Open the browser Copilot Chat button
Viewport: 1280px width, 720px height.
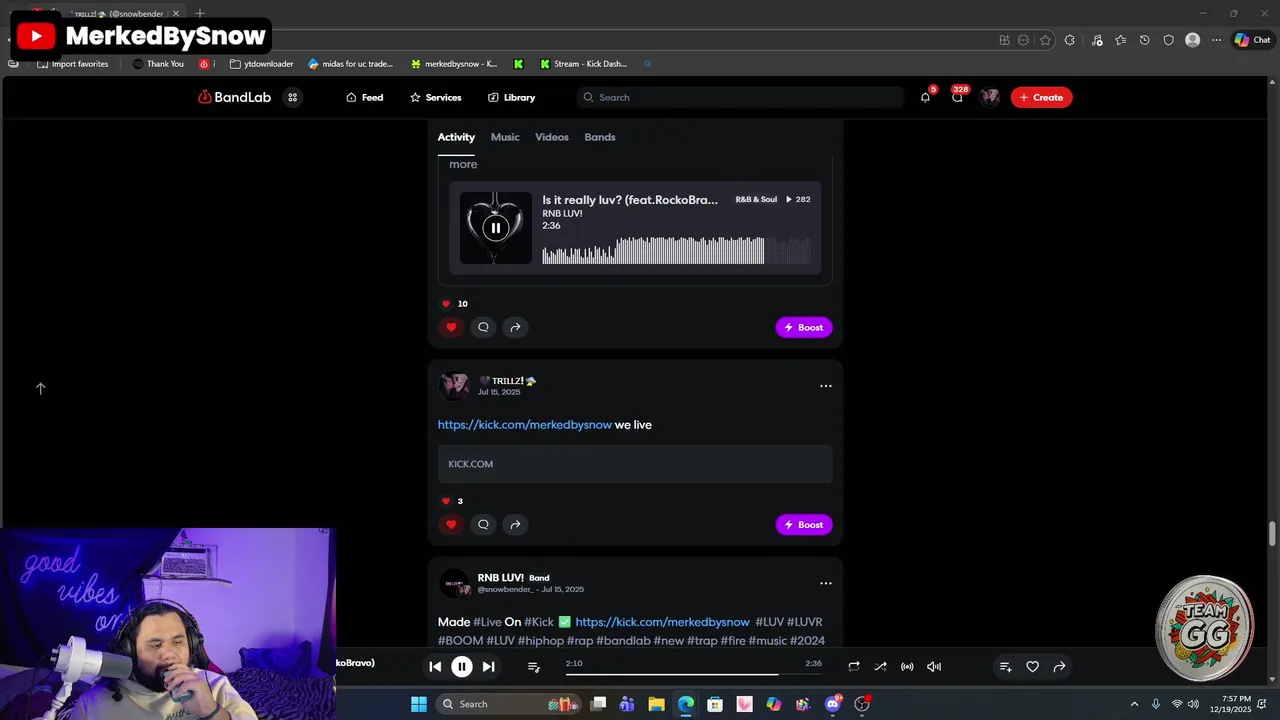click(x=1252, y=40)
